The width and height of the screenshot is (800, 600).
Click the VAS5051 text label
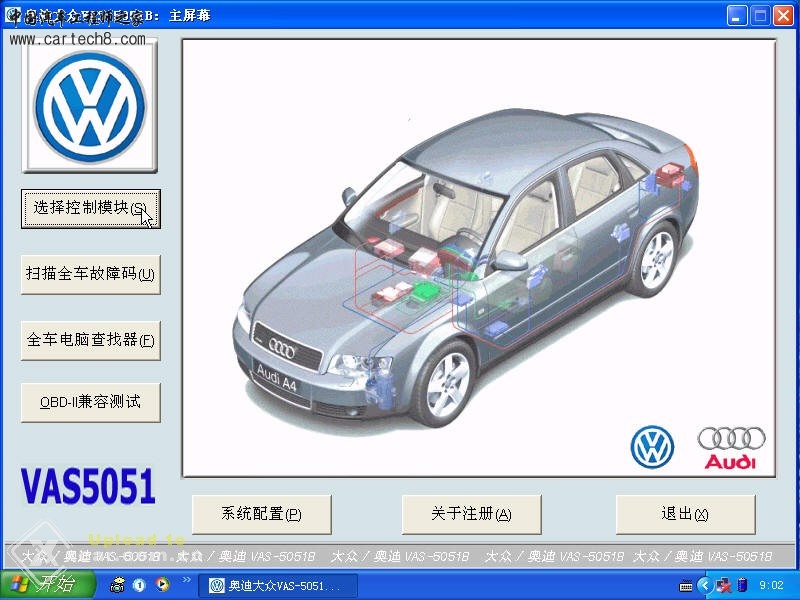pos(88,487)
